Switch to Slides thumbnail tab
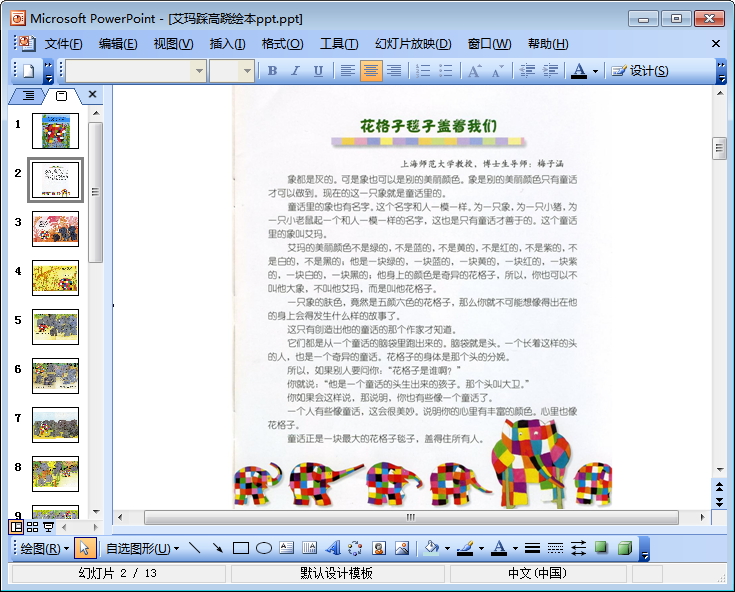This screenshot has height=592, width=735. click(61, 96)
